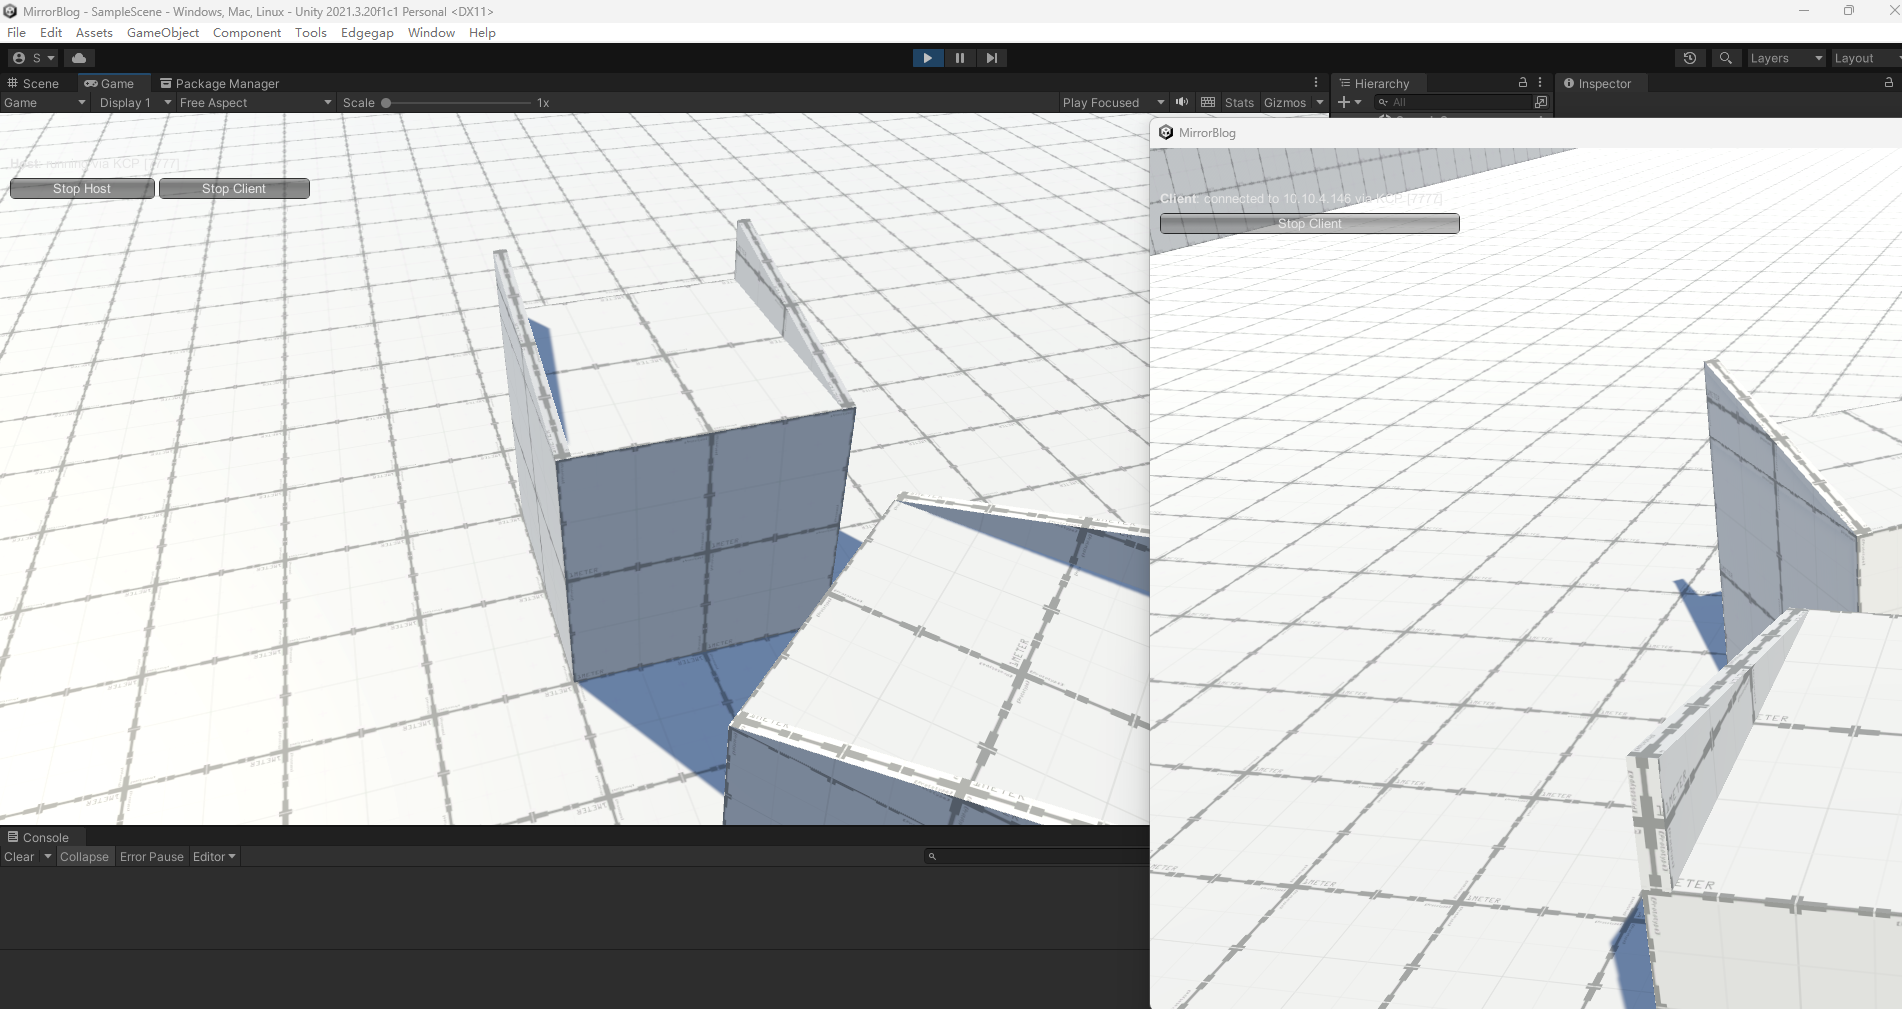Click the plus icon to create object in Hierarchy
The image size is (1902, 1009).
coord(1350,102)
